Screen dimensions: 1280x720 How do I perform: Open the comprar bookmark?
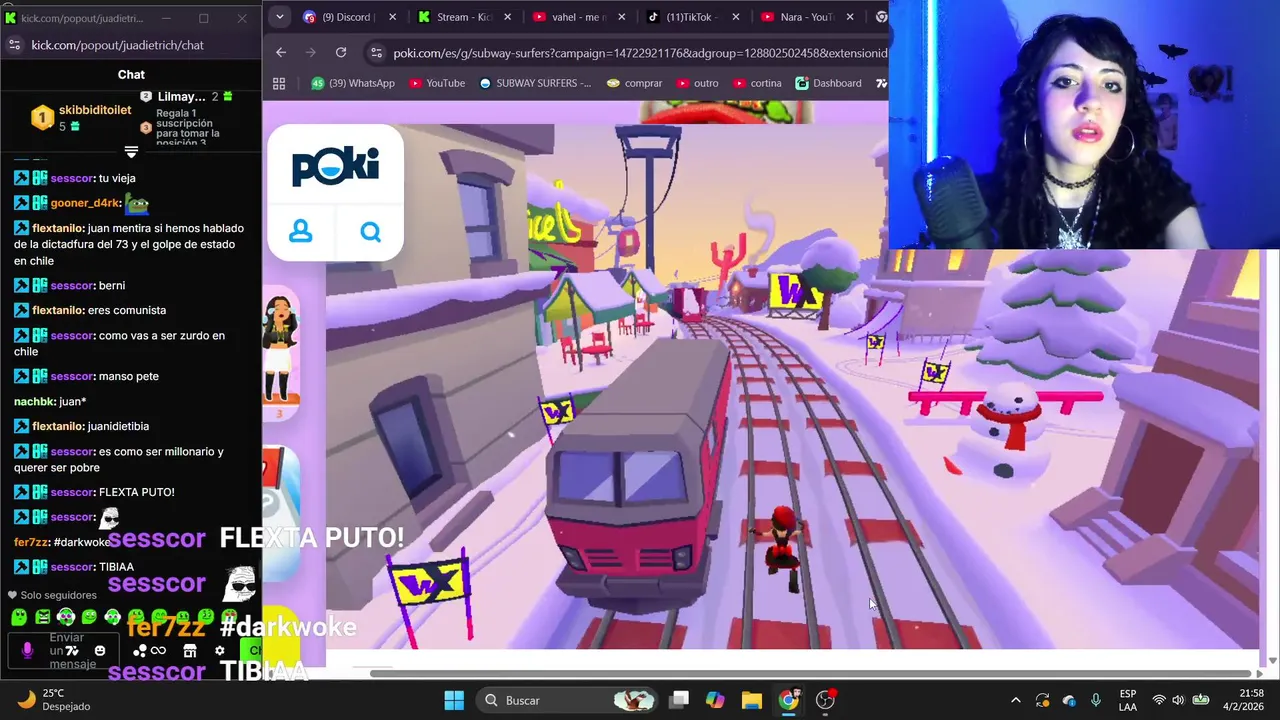(634, 83)
